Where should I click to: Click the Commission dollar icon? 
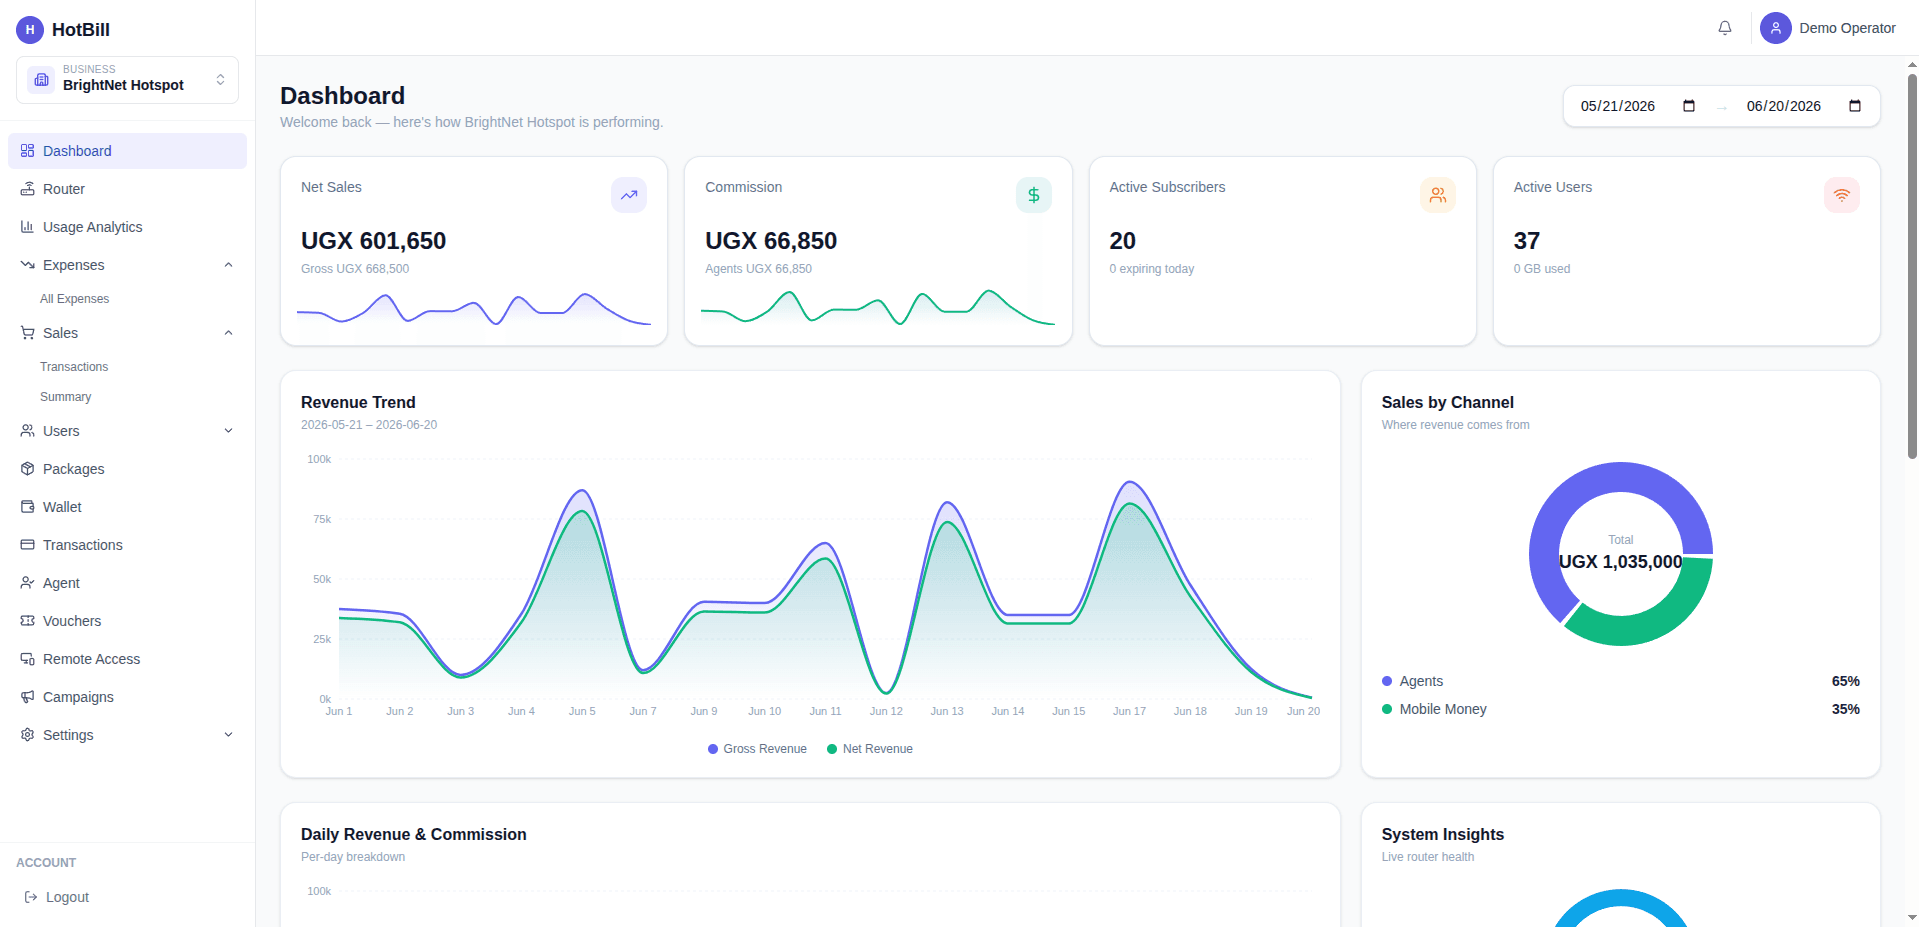(x=1034, y=195)
